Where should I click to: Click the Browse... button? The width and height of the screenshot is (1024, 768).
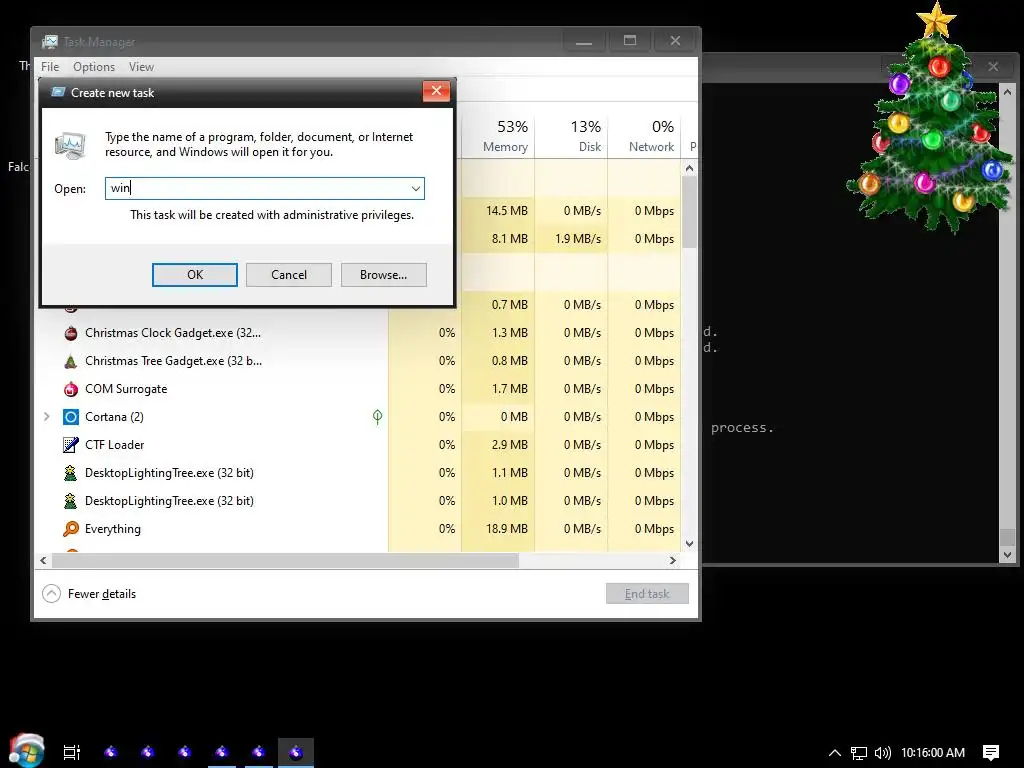383,275
